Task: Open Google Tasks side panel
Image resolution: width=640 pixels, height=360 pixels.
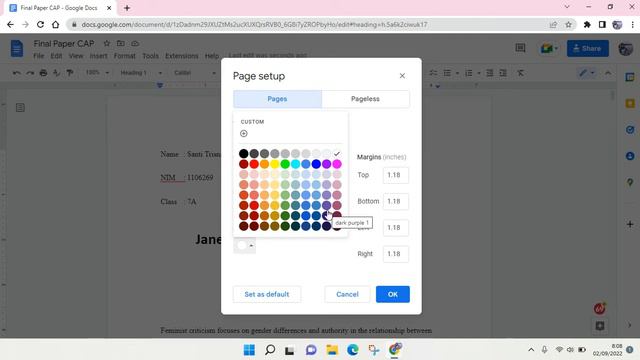Action: coord(630,130)
